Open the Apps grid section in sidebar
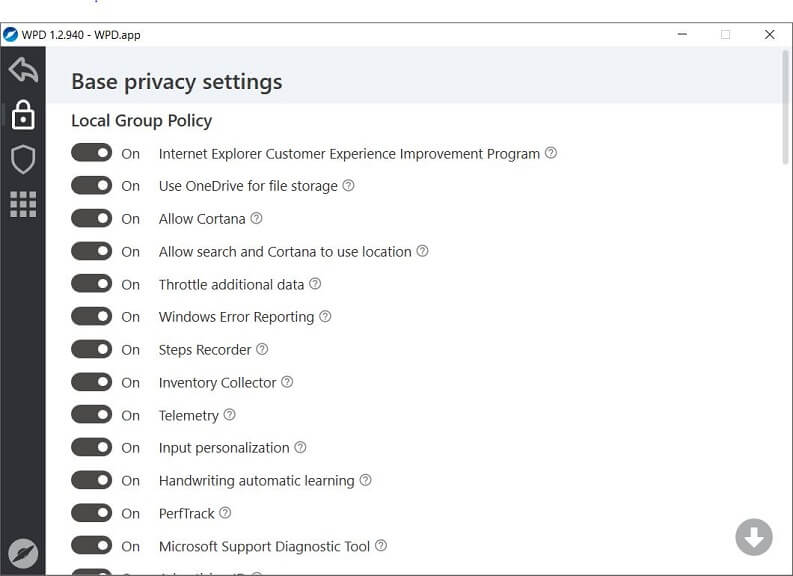This screenshot has height=576, width=793. click(23, 204)
